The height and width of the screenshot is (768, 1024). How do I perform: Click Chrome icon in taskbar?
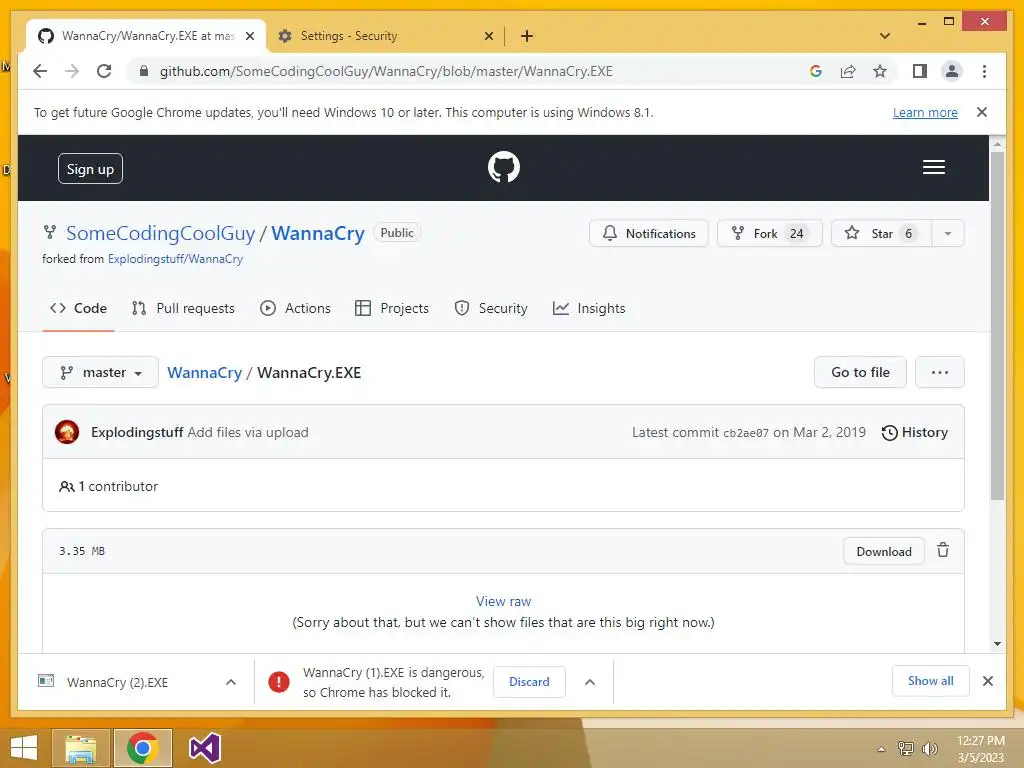(x=142, y=748)
